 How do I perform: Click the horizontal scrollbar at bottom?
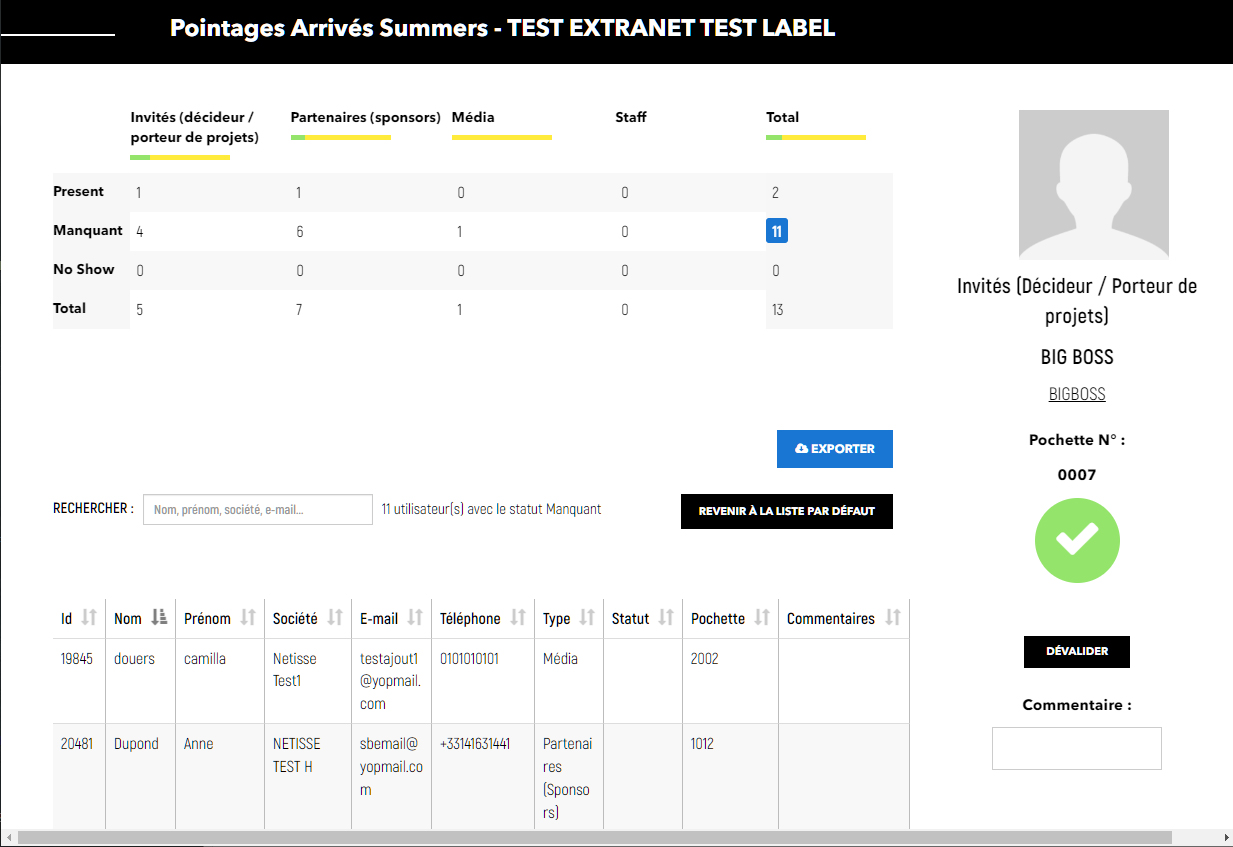pyautogui.click(x=594, y=837)
